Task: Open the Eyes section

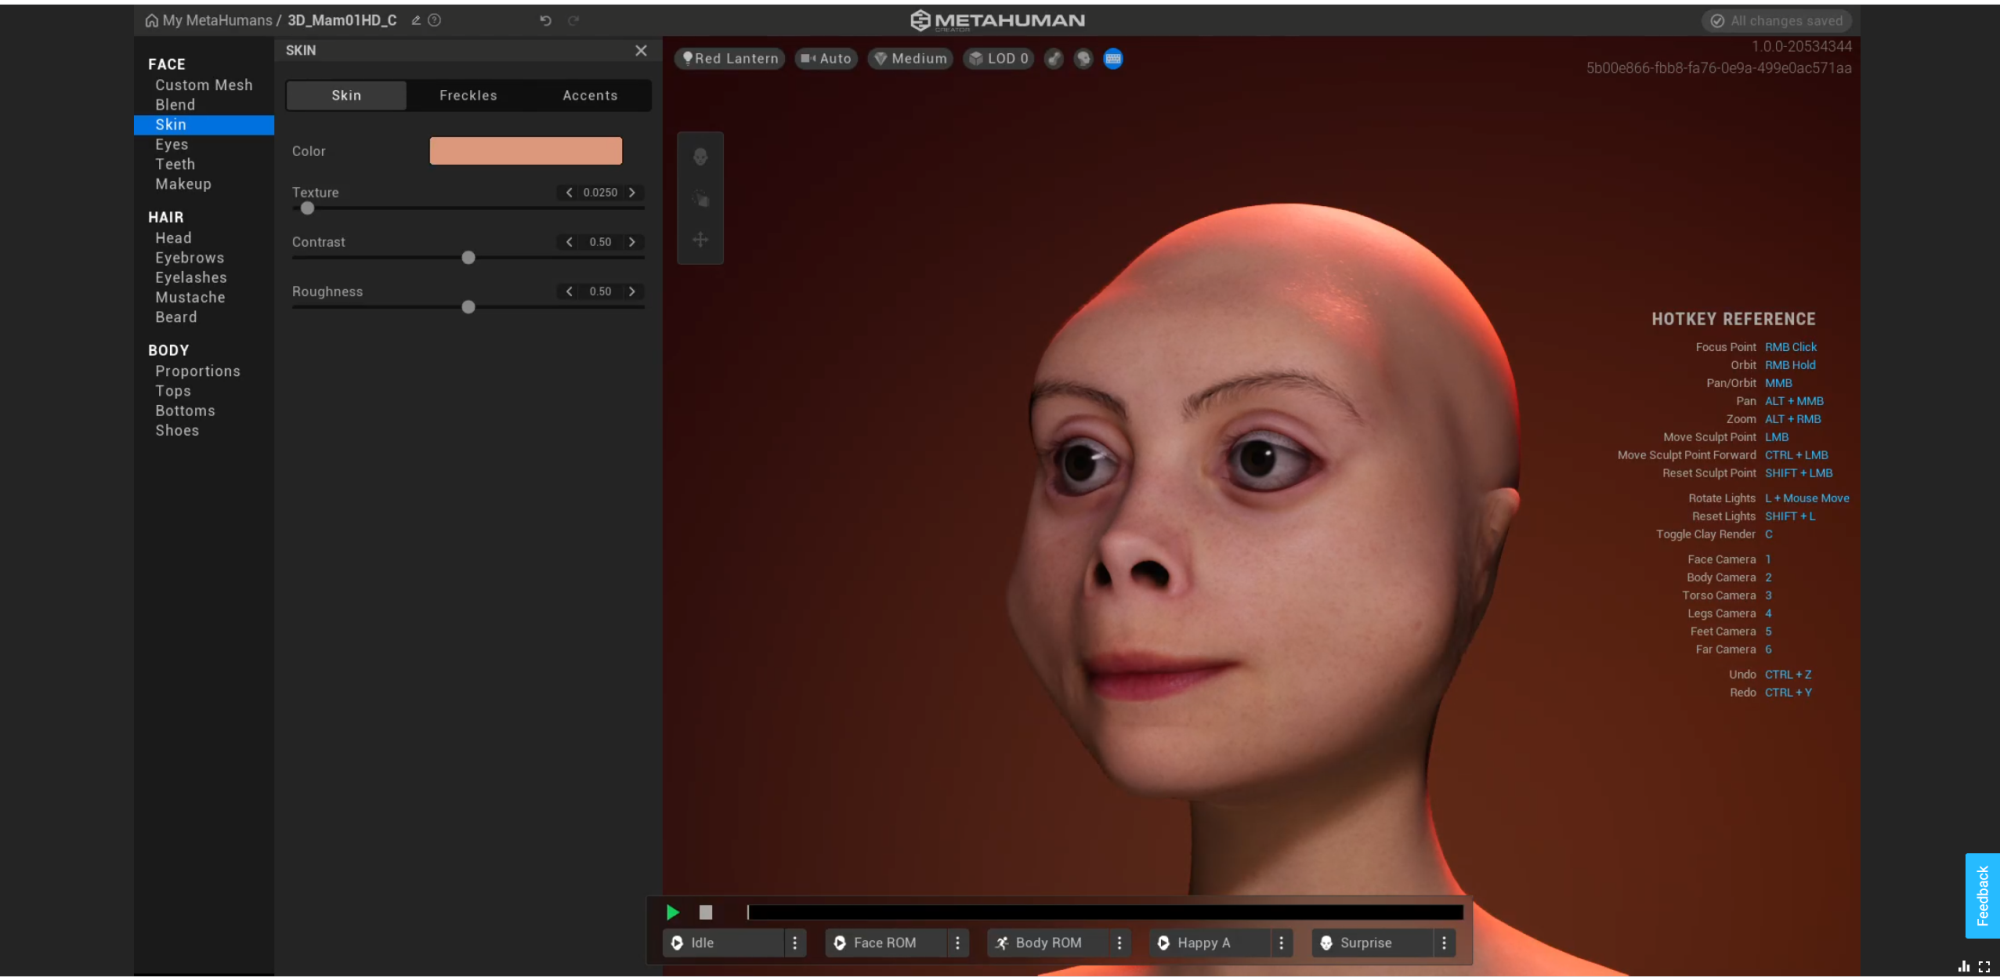Action: click(172, 145)
